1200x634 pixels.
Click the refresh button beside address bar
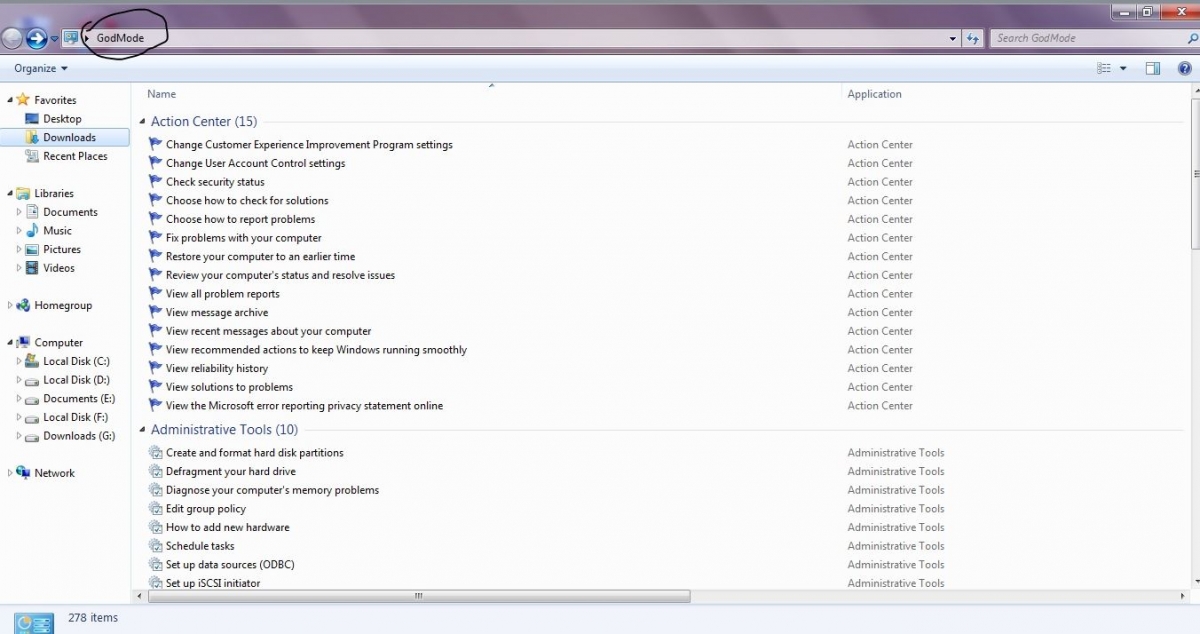[x=973, y=38]
